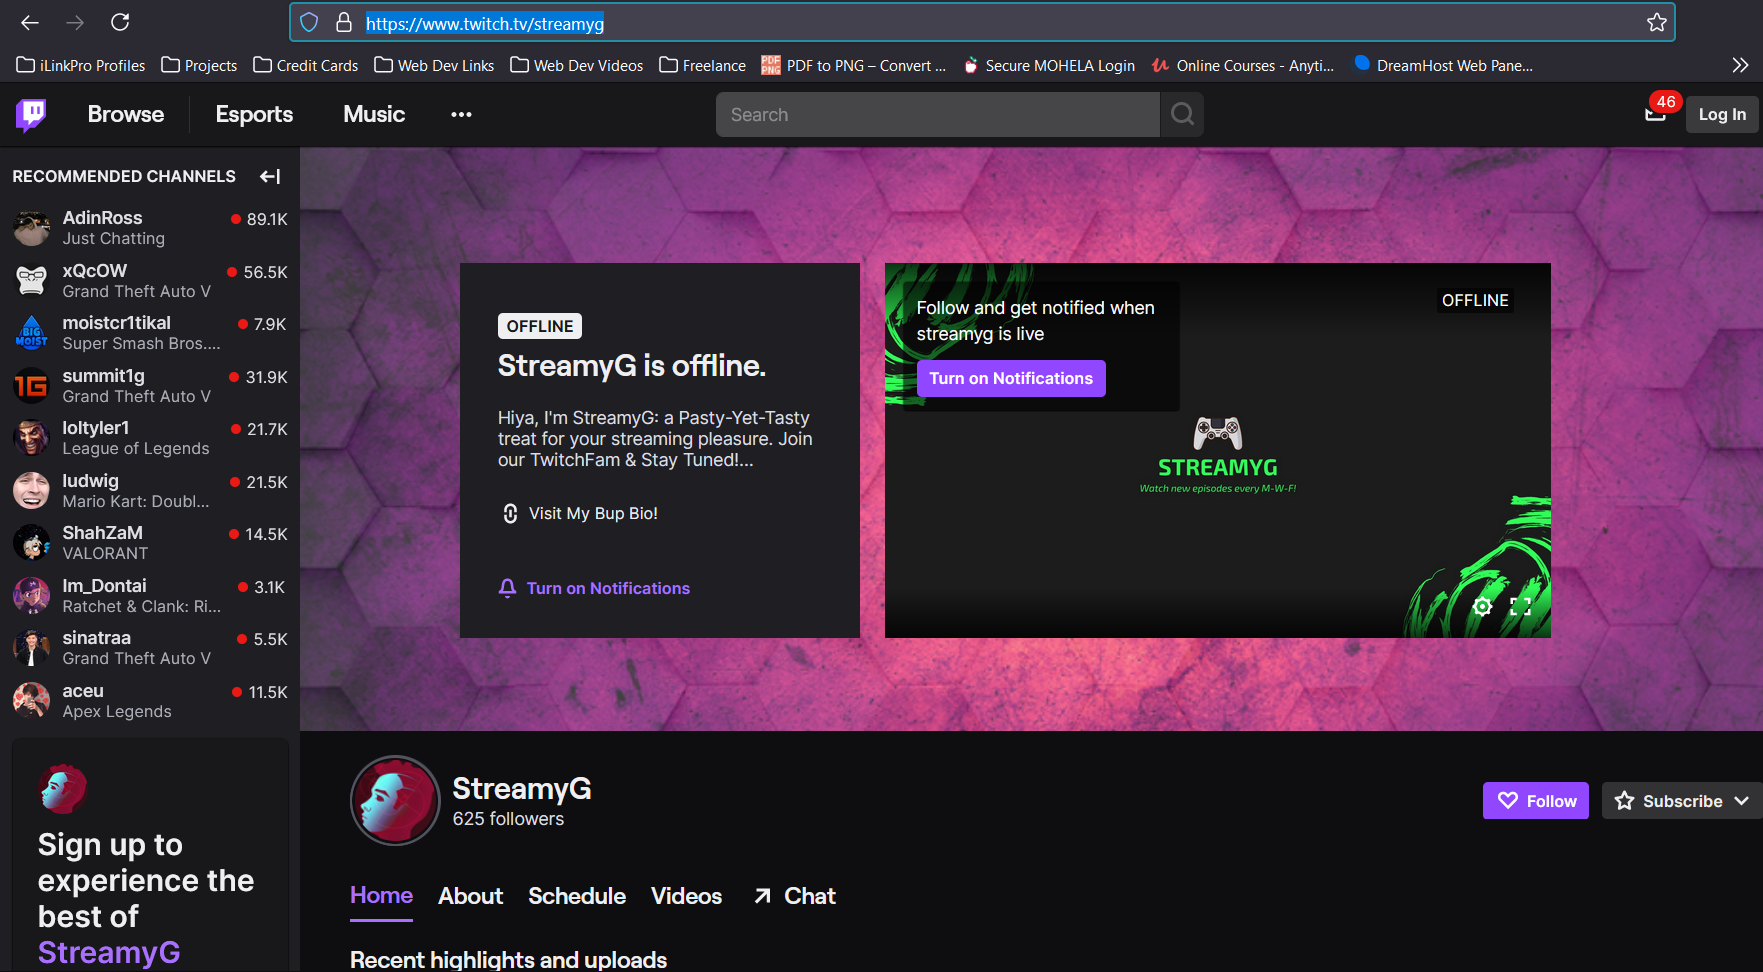Open Credit Cards bookmark folder

(305, 65)
